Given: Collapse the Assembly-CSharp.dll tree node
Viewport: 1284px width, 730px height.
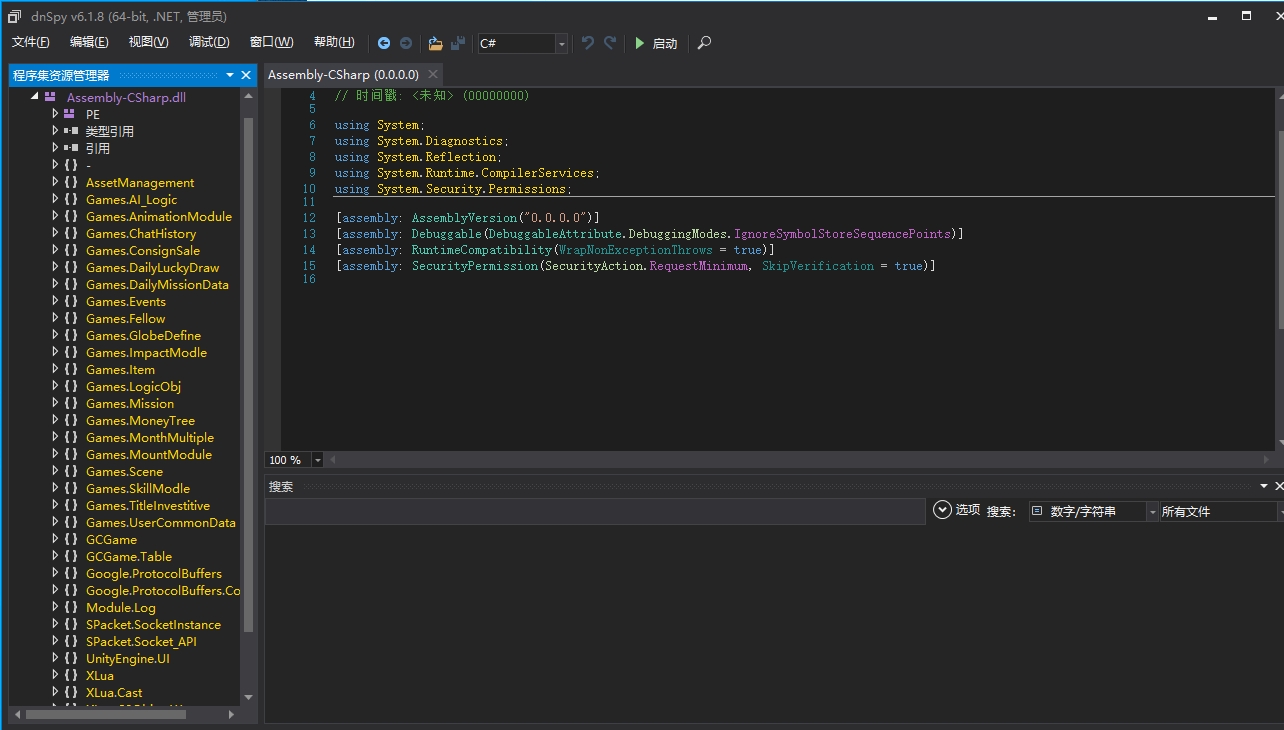Looking at the screenshot, I should tap(35, 97).
